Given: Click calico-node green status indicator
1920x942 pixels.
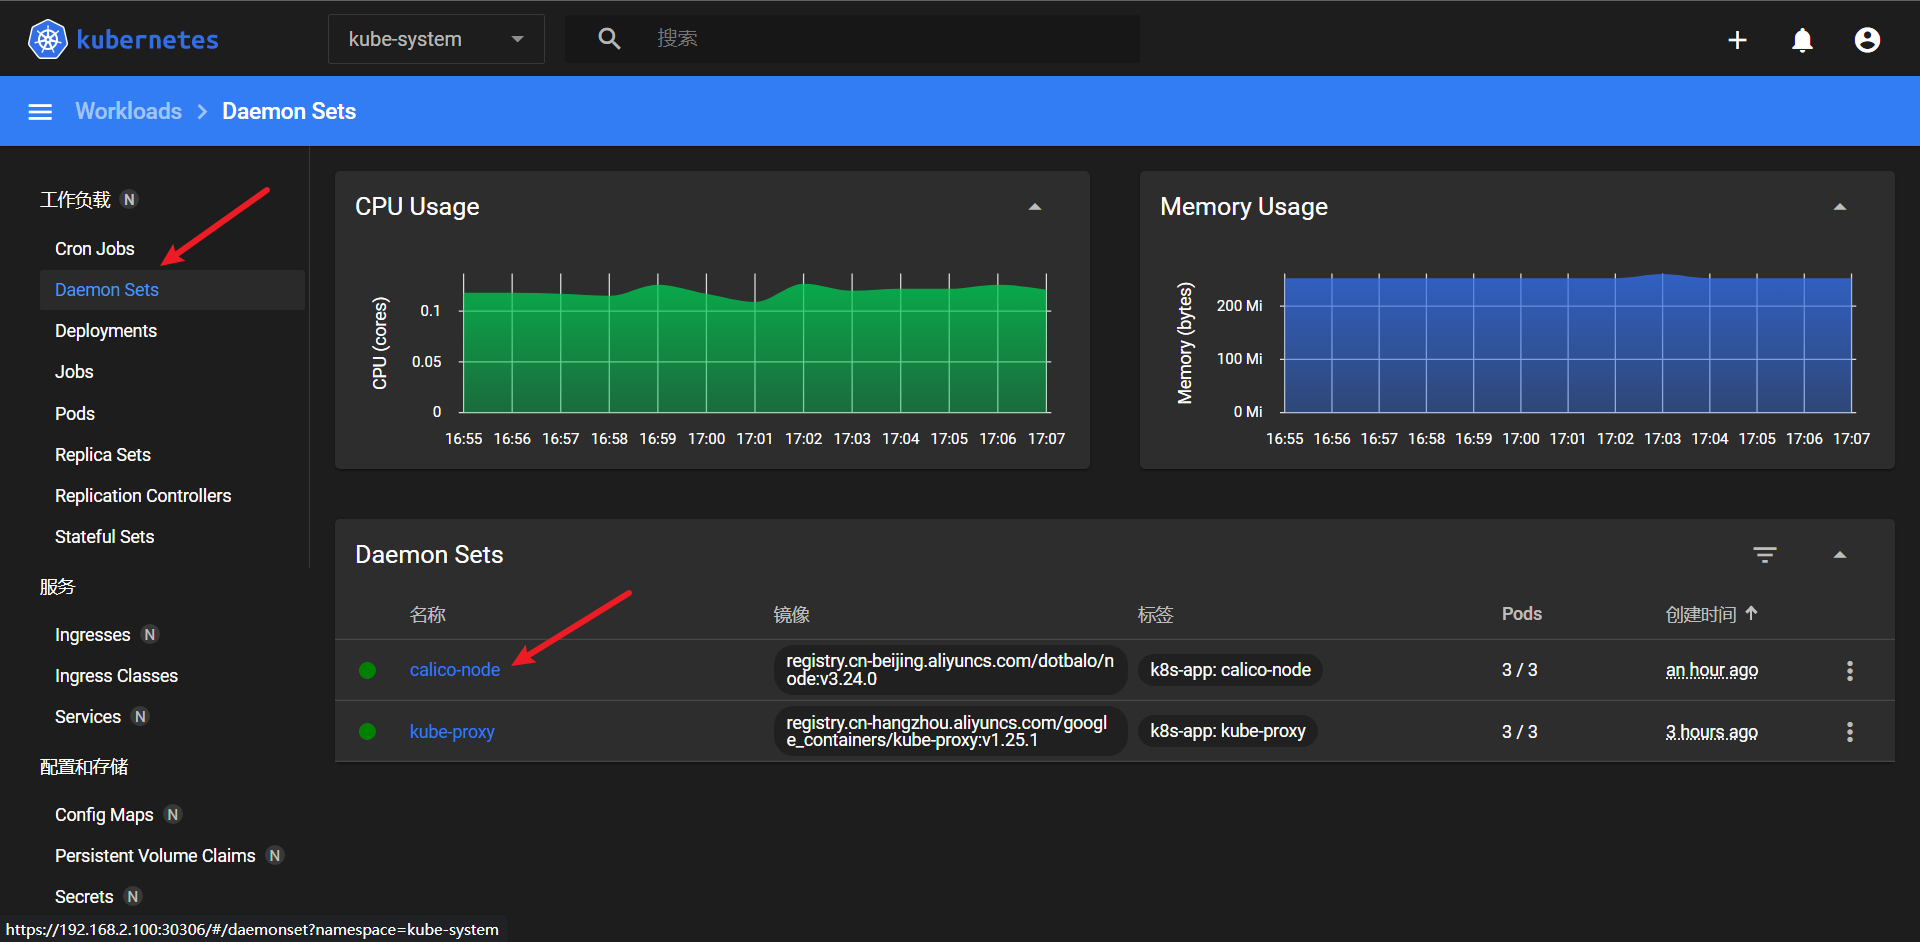Looking at the screenshot, I should click(367, 670).
